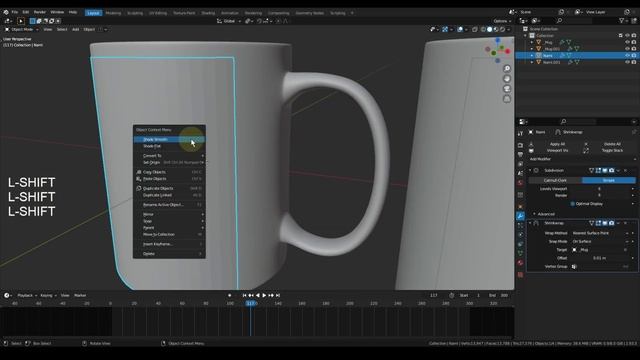Screen dimensions: 640x360
Task: Disable render for Nami.001 camera icon
Action: (634, 62)
